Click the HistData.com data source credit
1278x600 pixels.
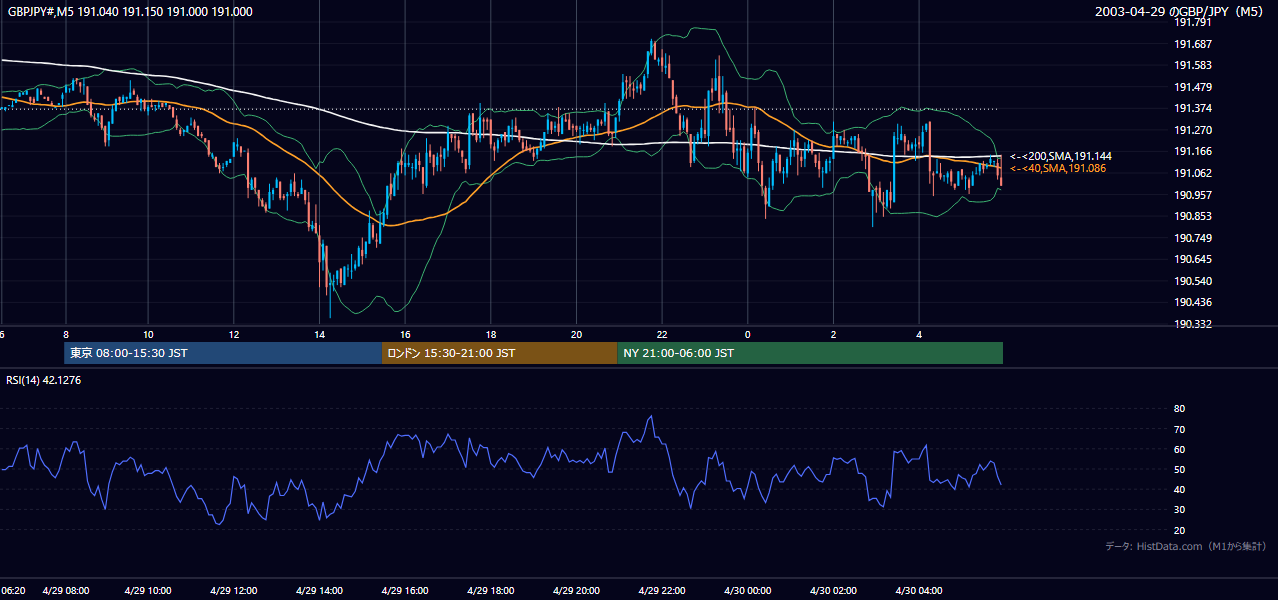coord(1185,546)
